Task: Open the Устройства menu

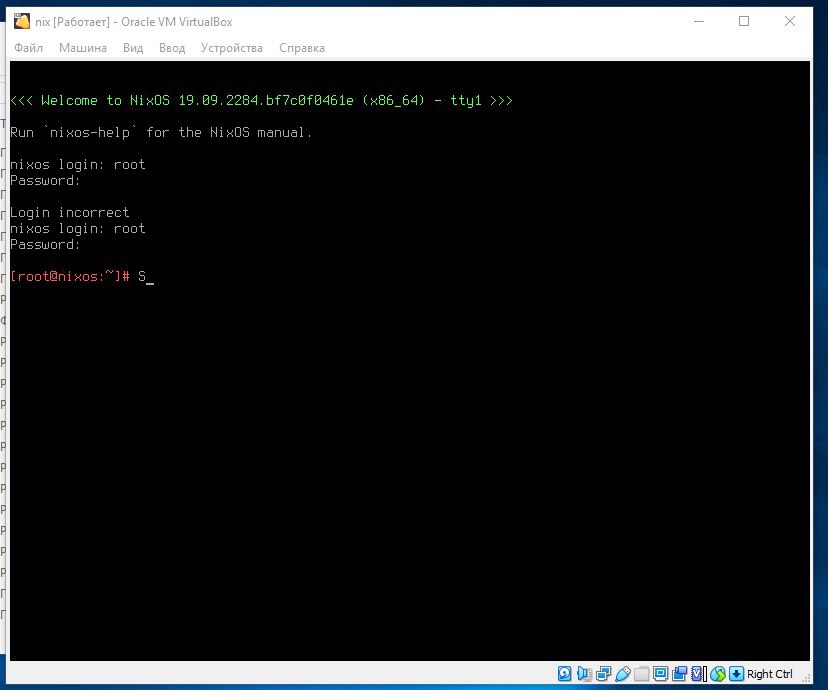Action: (232, 48)
